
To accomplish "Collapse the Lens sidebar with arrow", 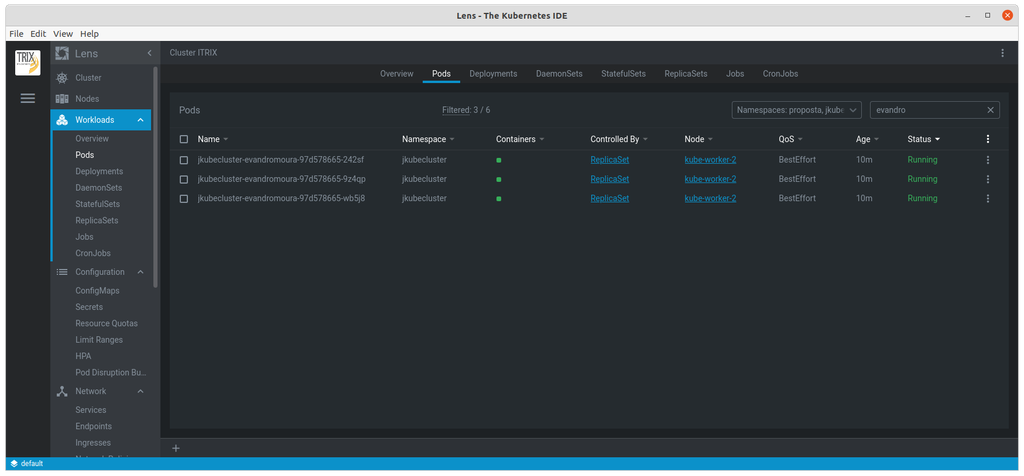I will (149, 53).
